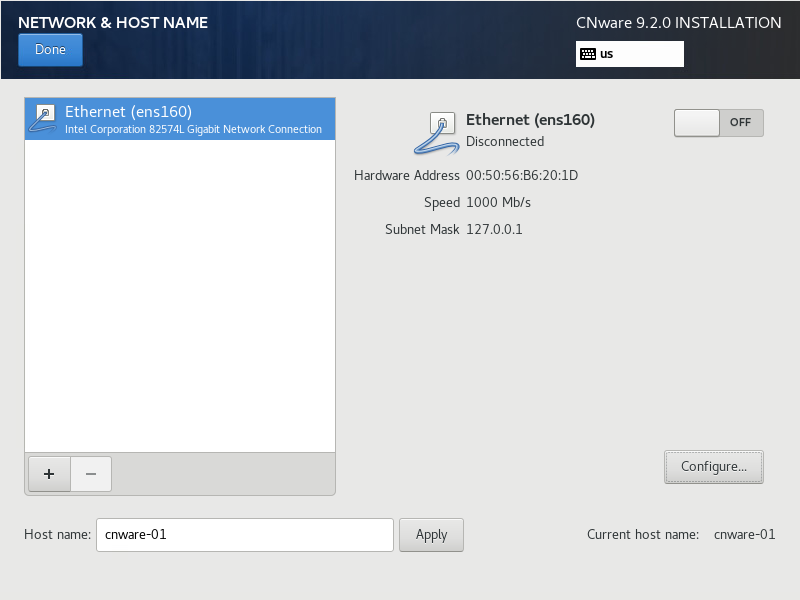Click the CNware 9.2.0 INSTALLATION heading
Screen dimensions: 800x600
tap(679, 22)
